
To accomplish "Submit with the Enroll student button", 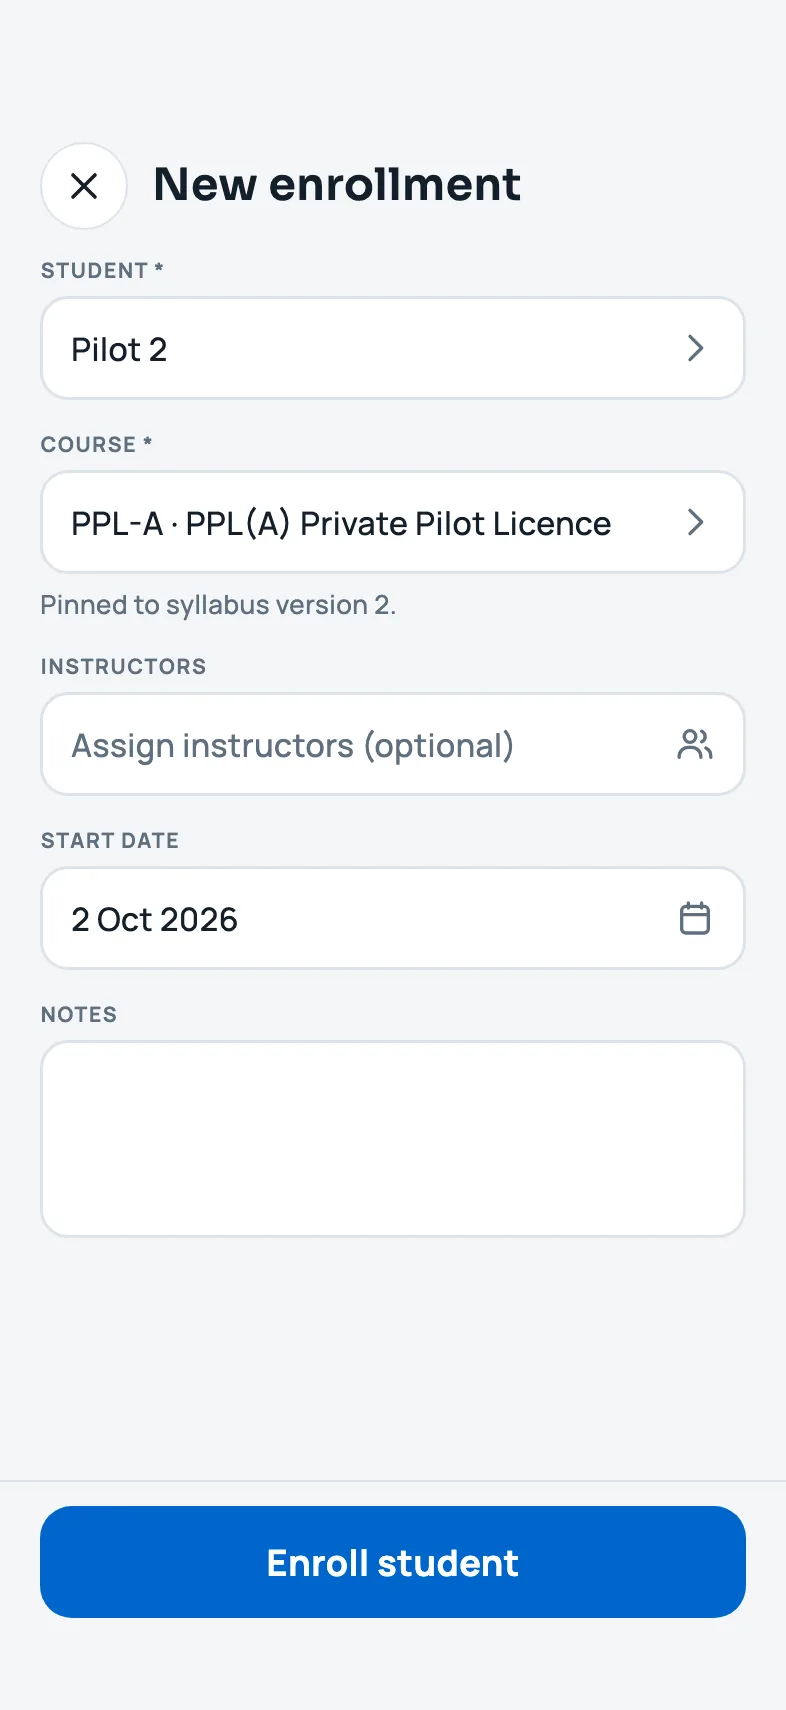I will tap(393, 1562).
